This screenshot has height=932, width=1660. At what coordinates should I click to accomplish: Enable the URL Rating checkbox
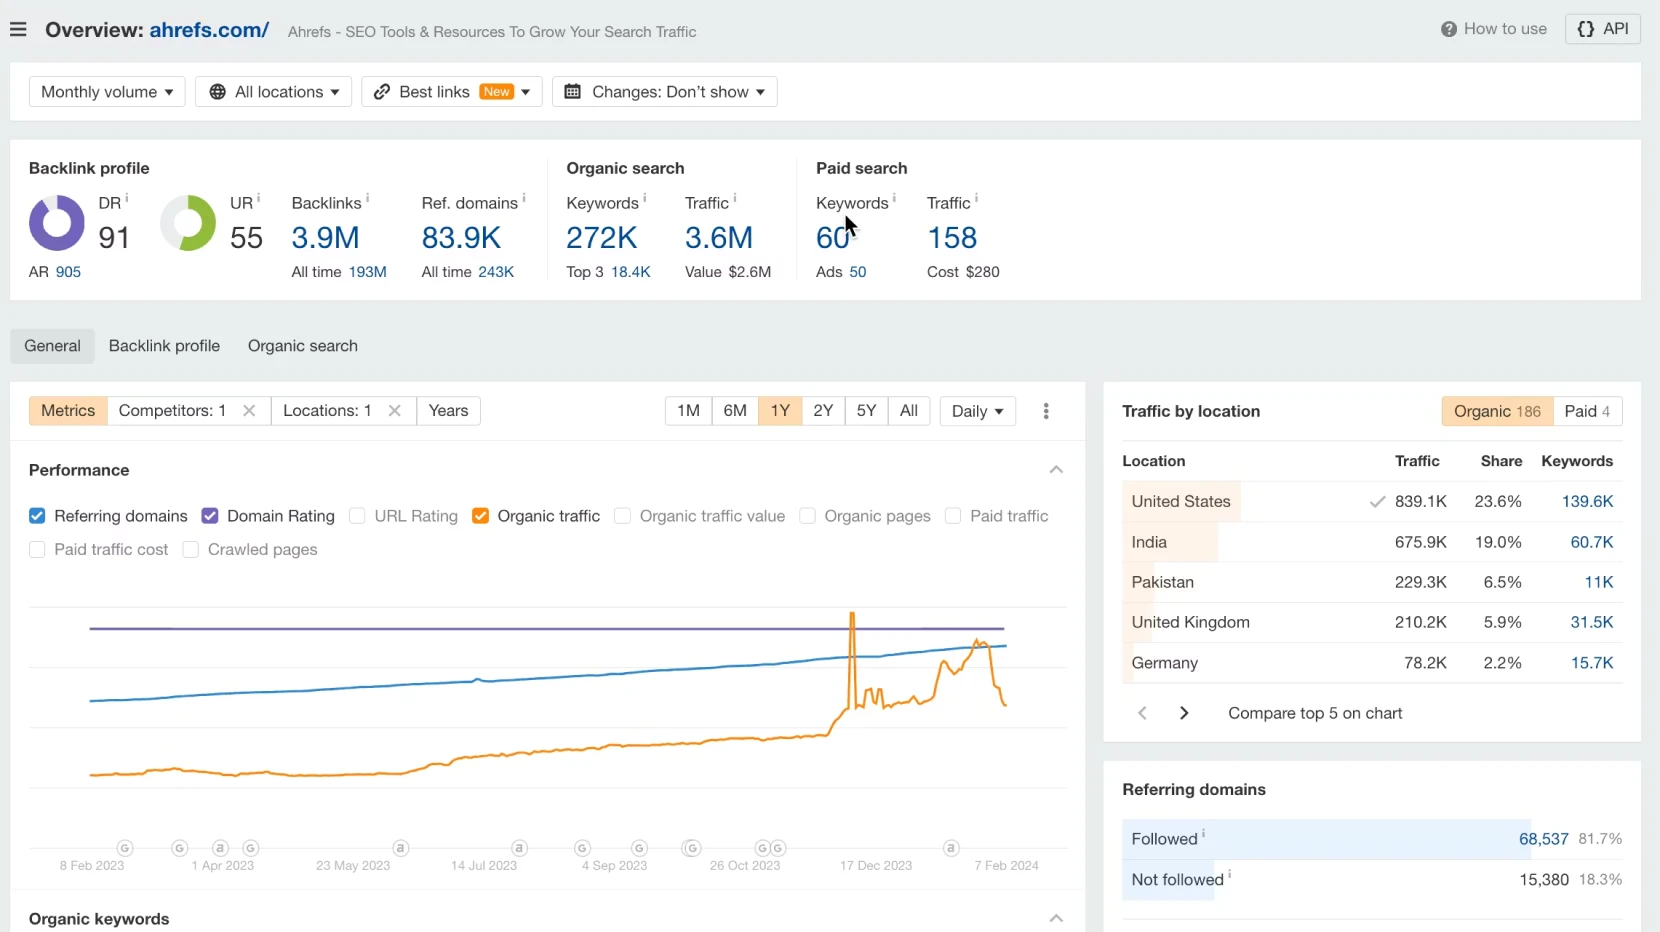click(x=358, y=516)
